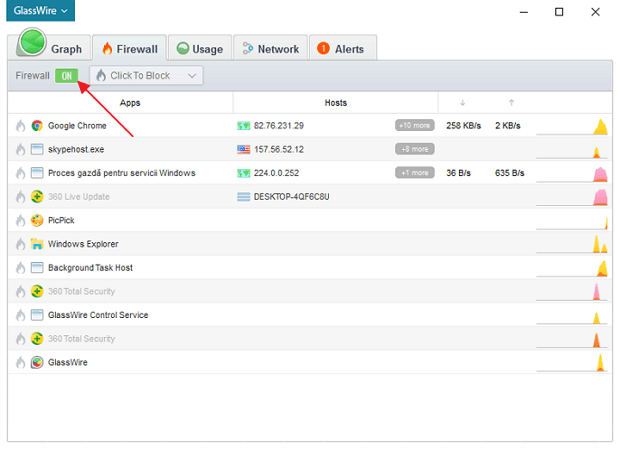Expand the +8 more hosts for skypehost.exe
The width and height of the screenshot is (620, 449).
coord(414,149)
